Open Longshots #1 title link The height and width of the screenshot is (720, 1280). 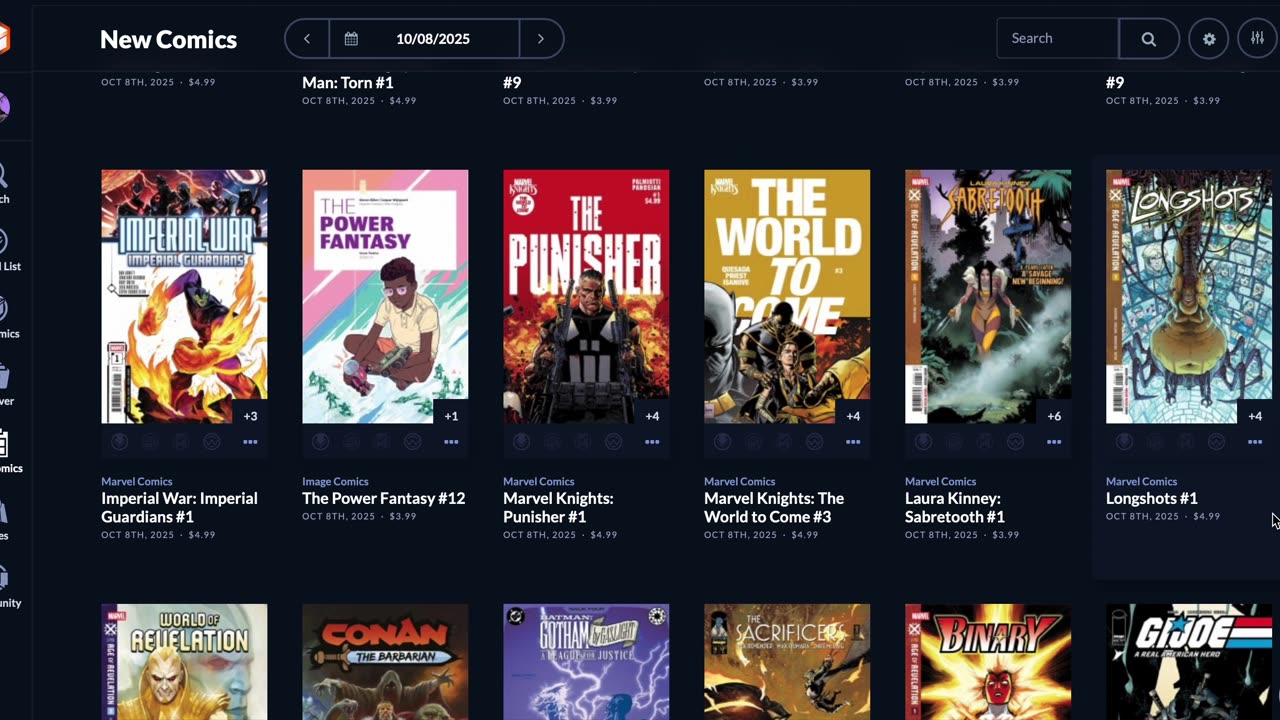click(1151, 498)
